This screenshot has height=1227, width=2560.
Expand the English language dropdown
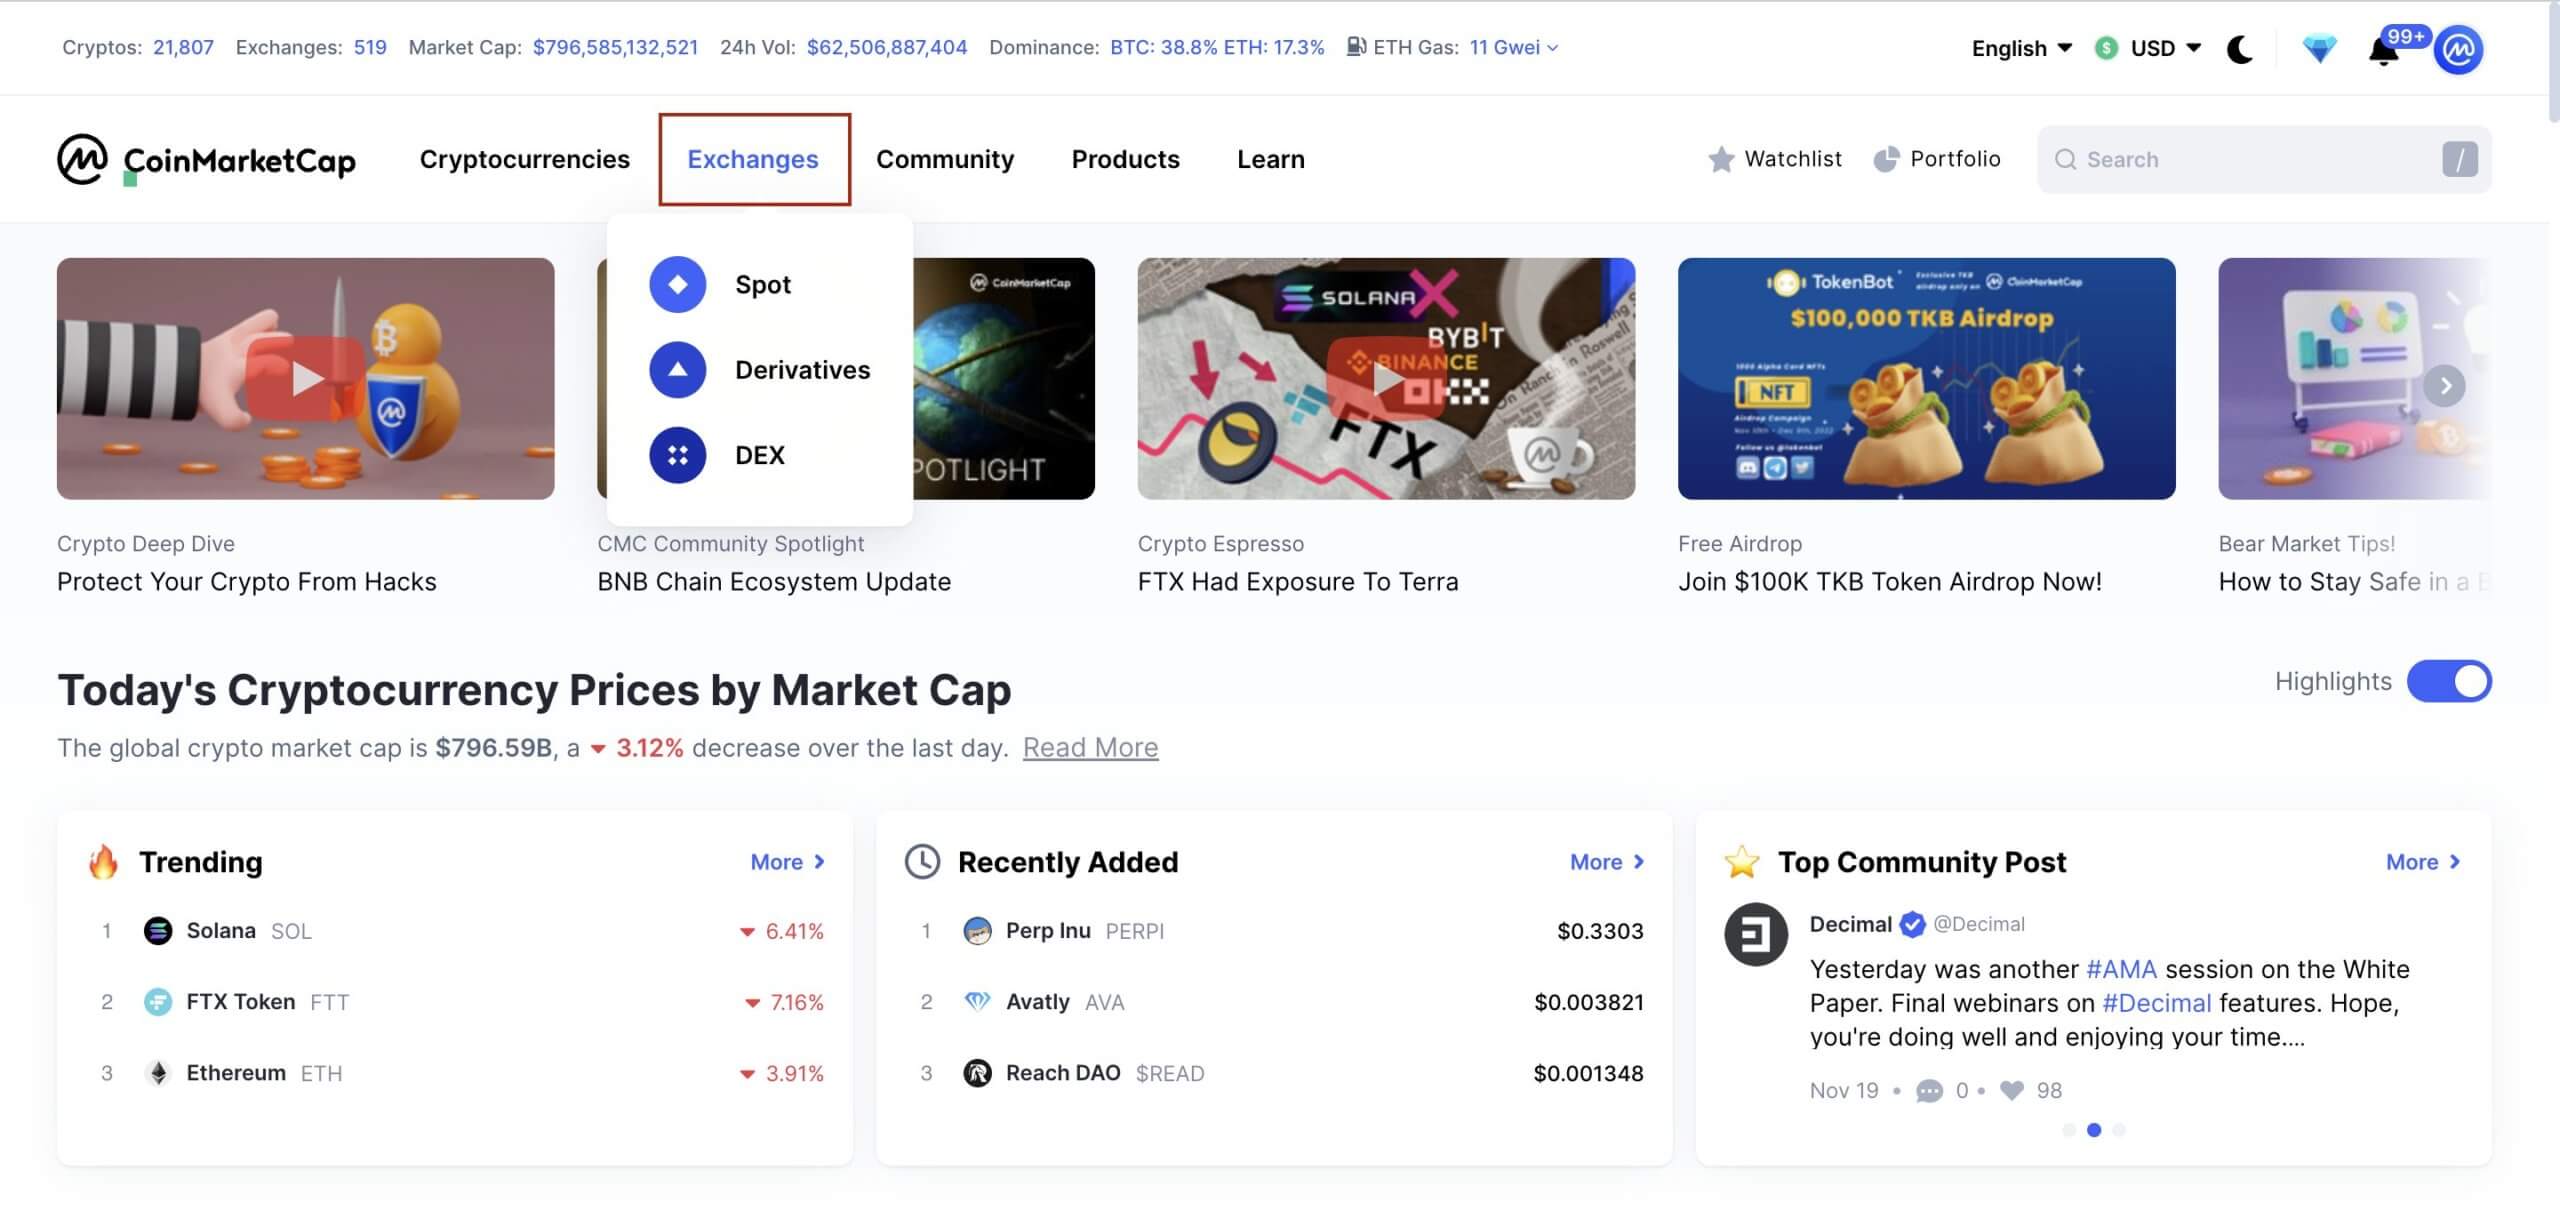[x=2021, y=48]
